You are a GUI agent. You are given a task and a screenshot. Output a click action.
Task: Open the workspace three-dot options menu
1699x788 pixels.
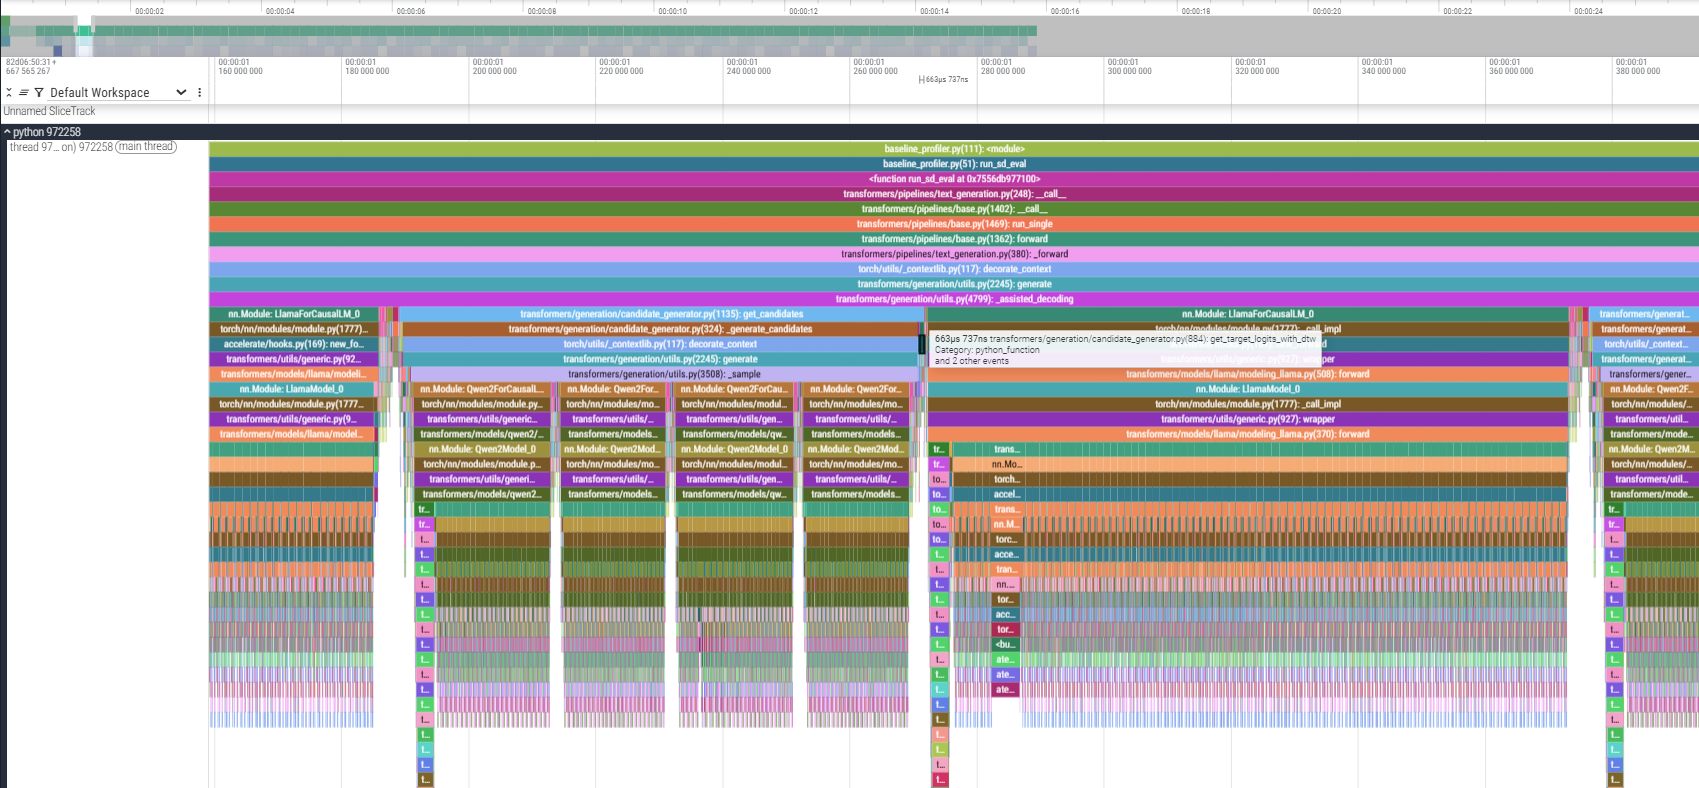(x=200, y=92)
